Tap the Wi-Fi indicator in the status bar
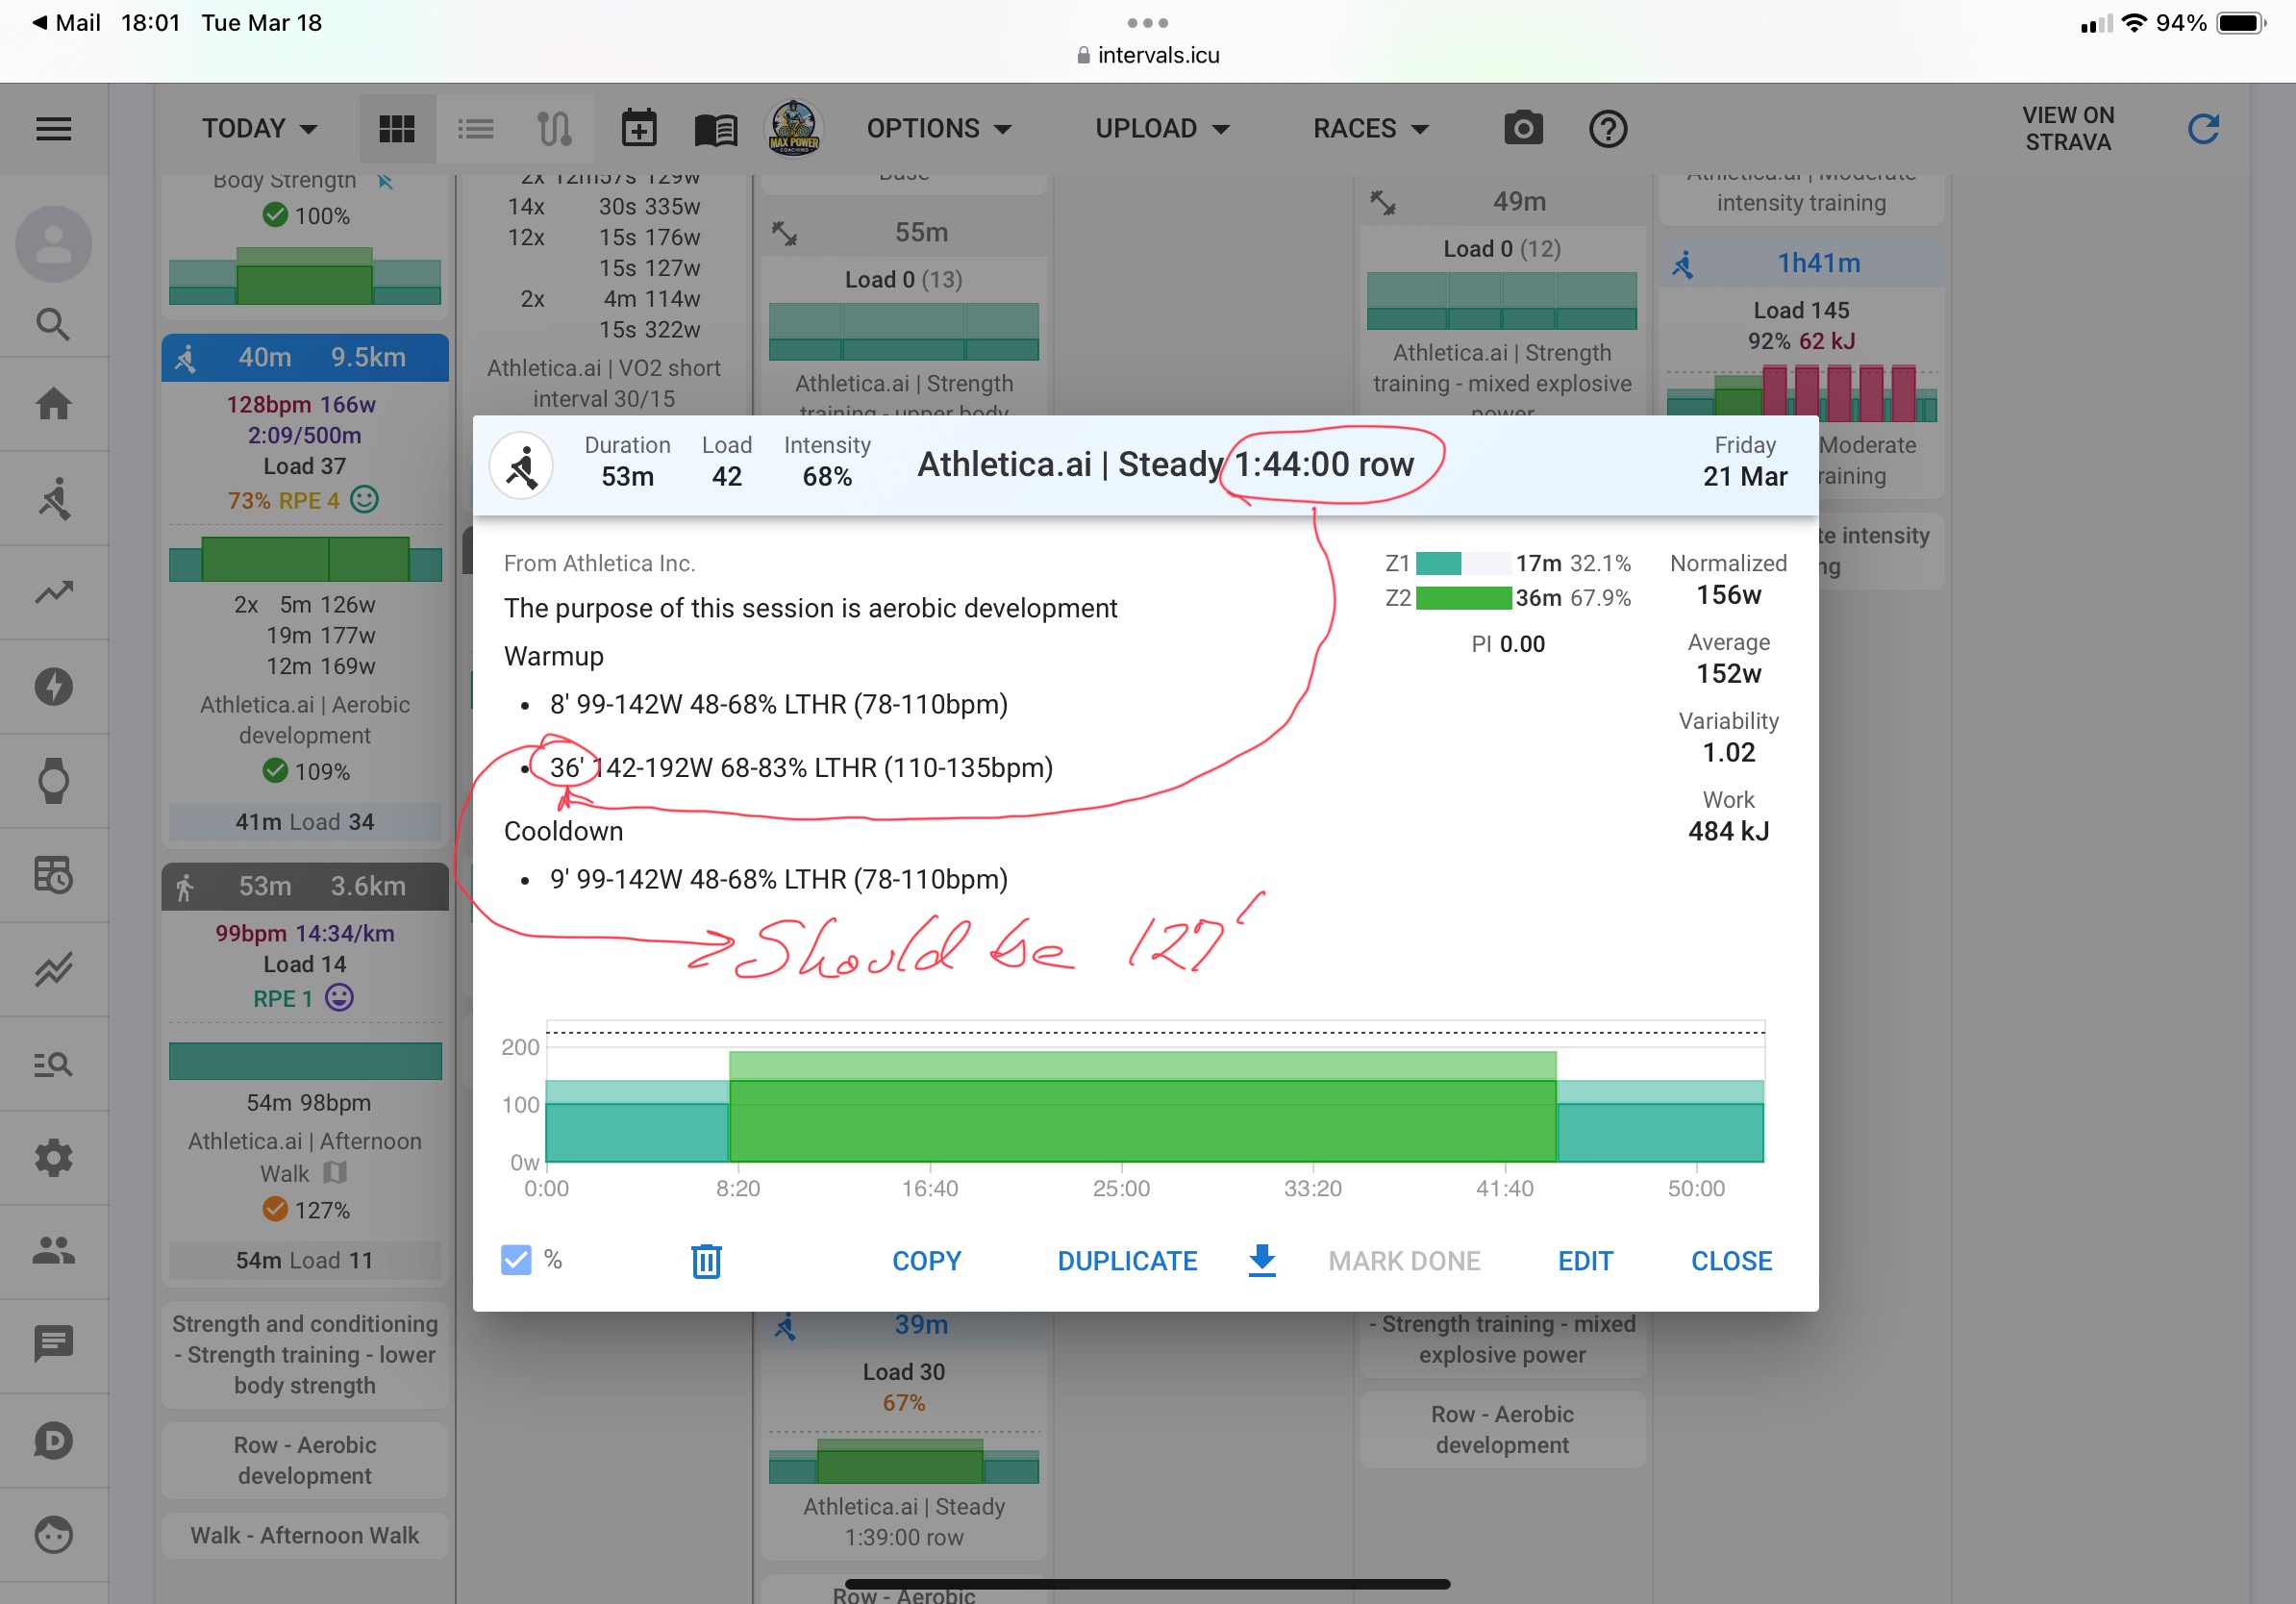2296x1604 pixels. point(2134,22)
